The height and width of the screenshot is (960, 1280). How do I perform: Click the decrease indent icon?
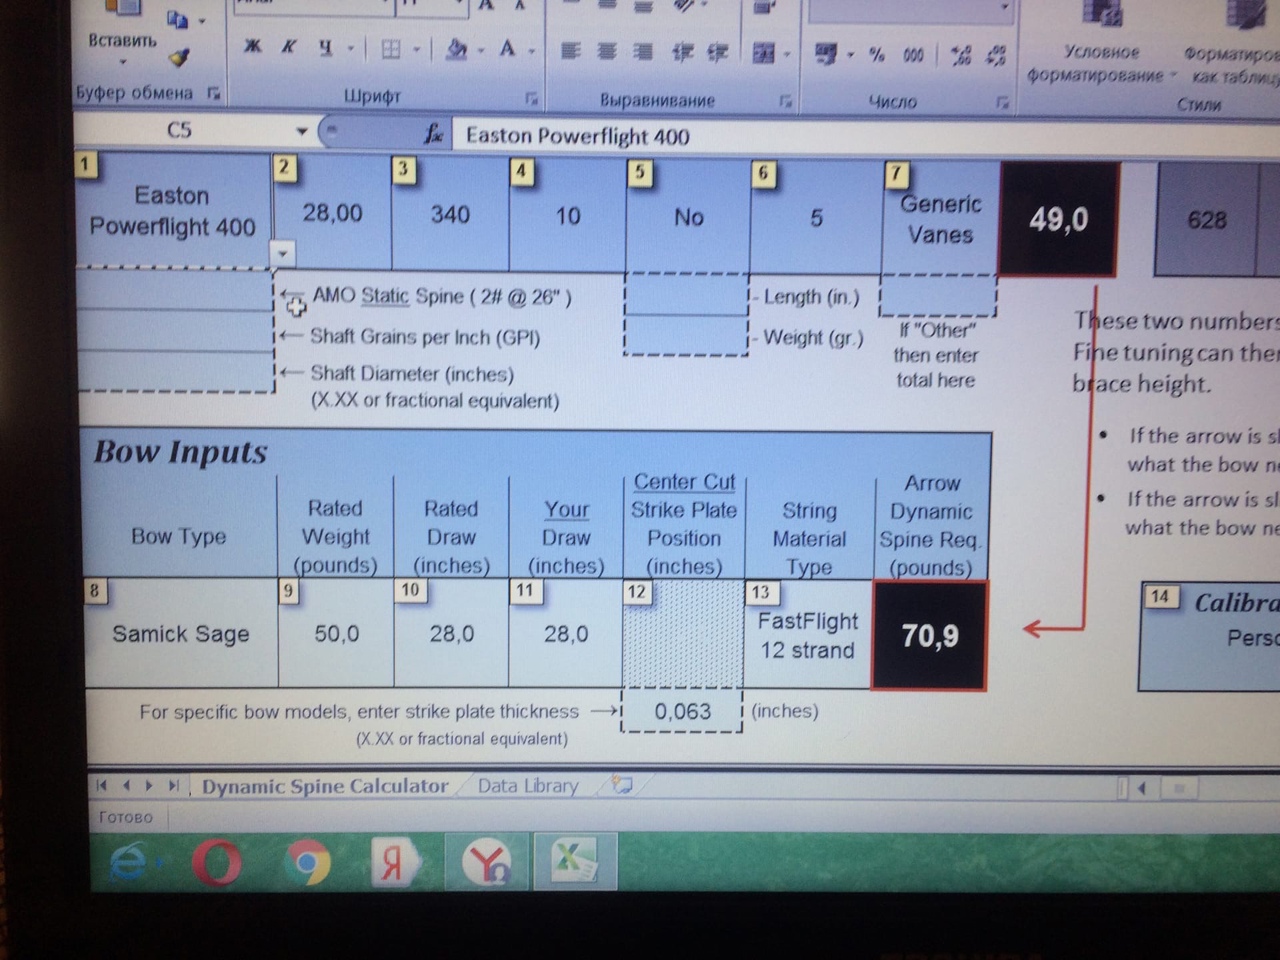[x=682, y=52]
